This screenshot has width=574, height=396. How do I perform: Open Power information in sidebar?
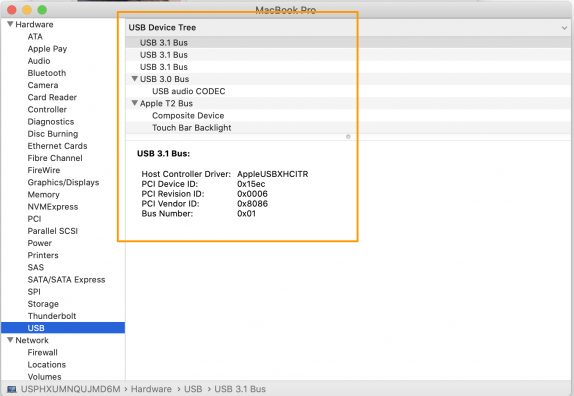click(40, 243)
